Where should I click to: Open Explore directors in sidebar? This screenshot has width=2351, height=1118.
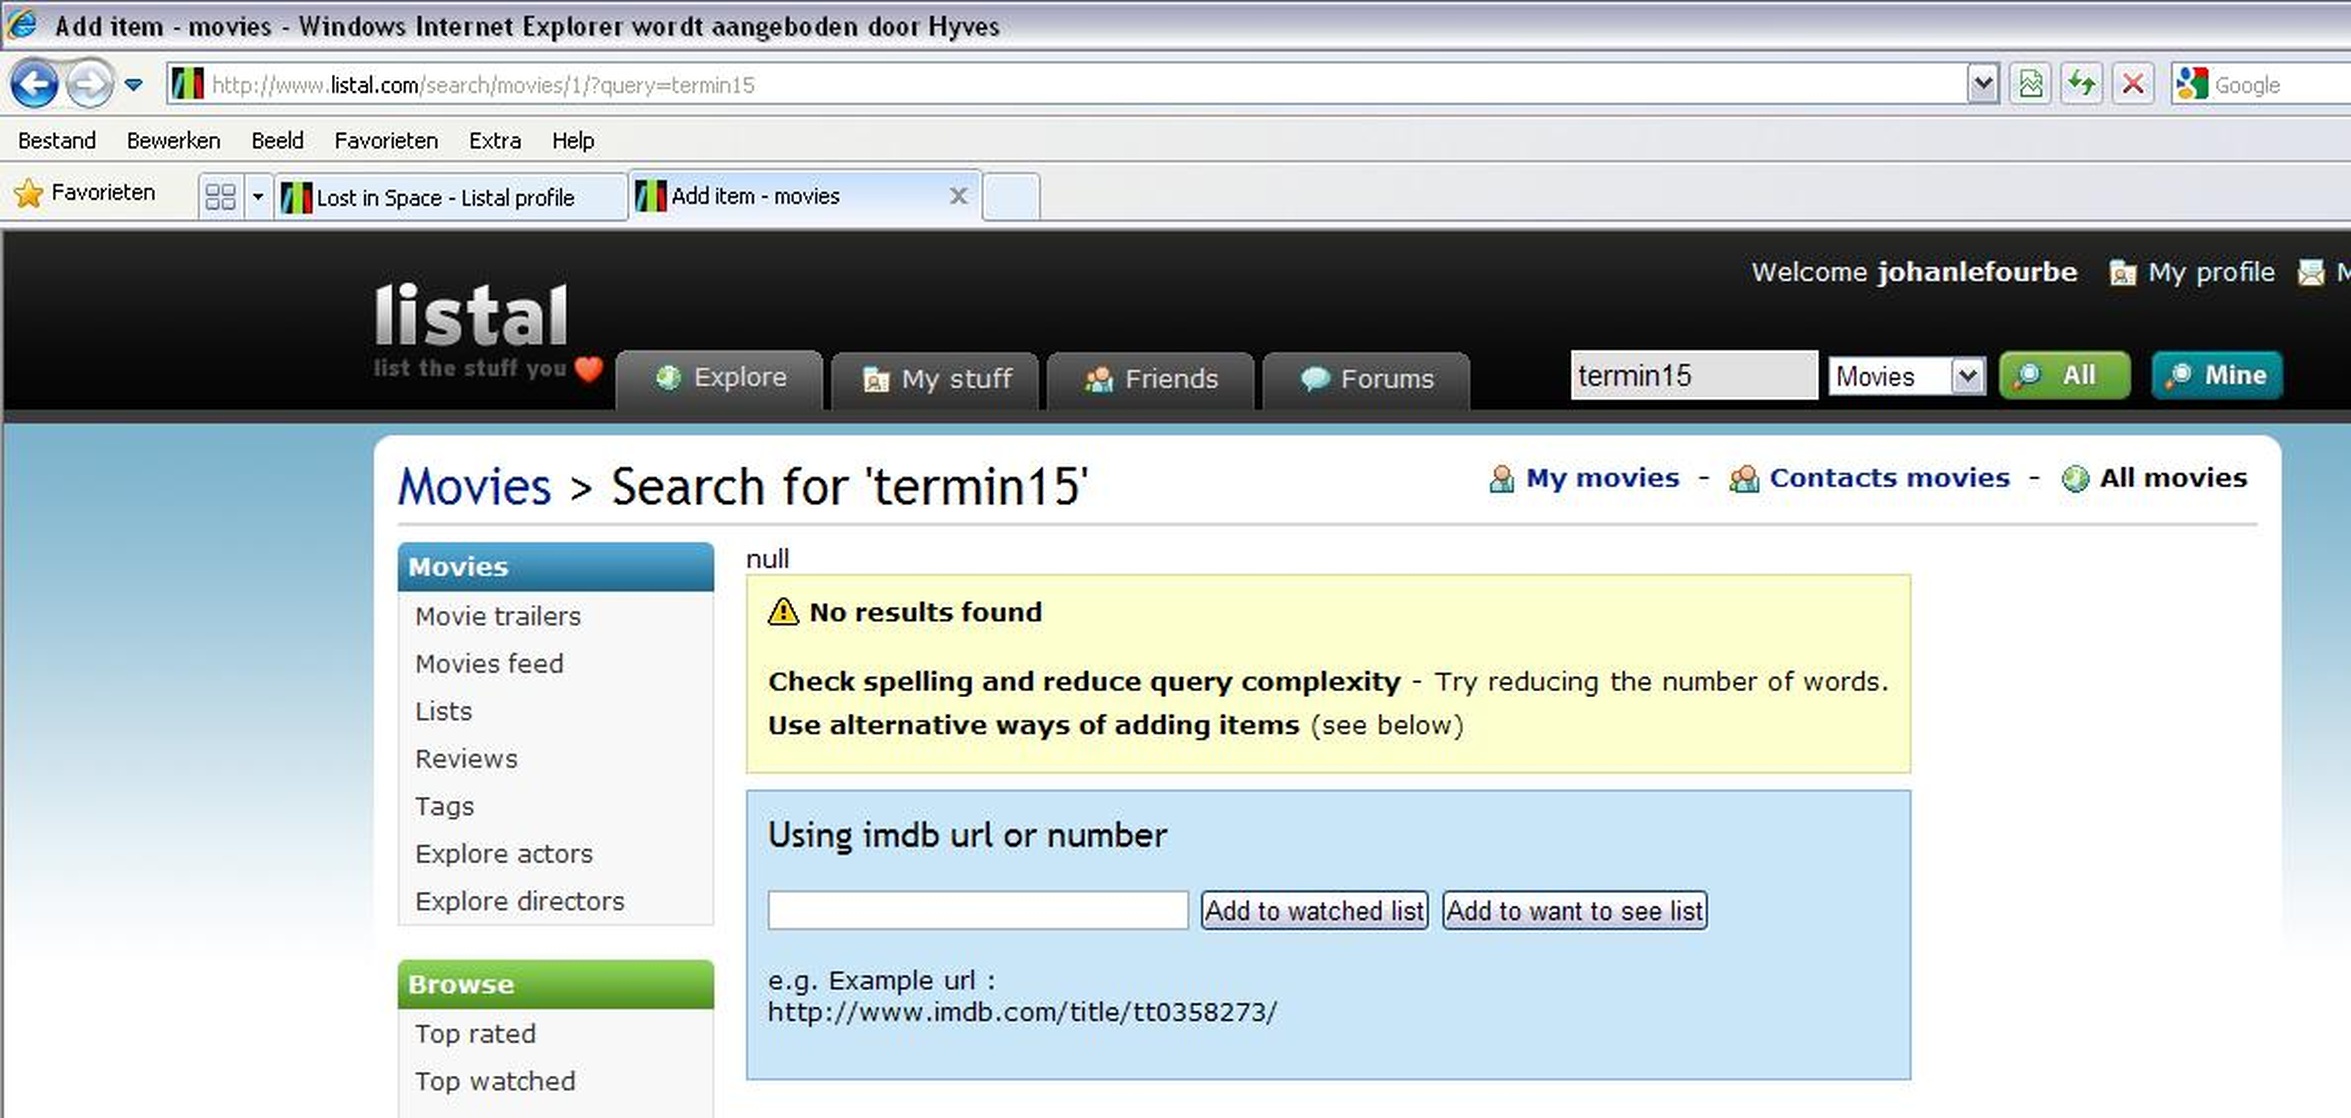[519, 901]
